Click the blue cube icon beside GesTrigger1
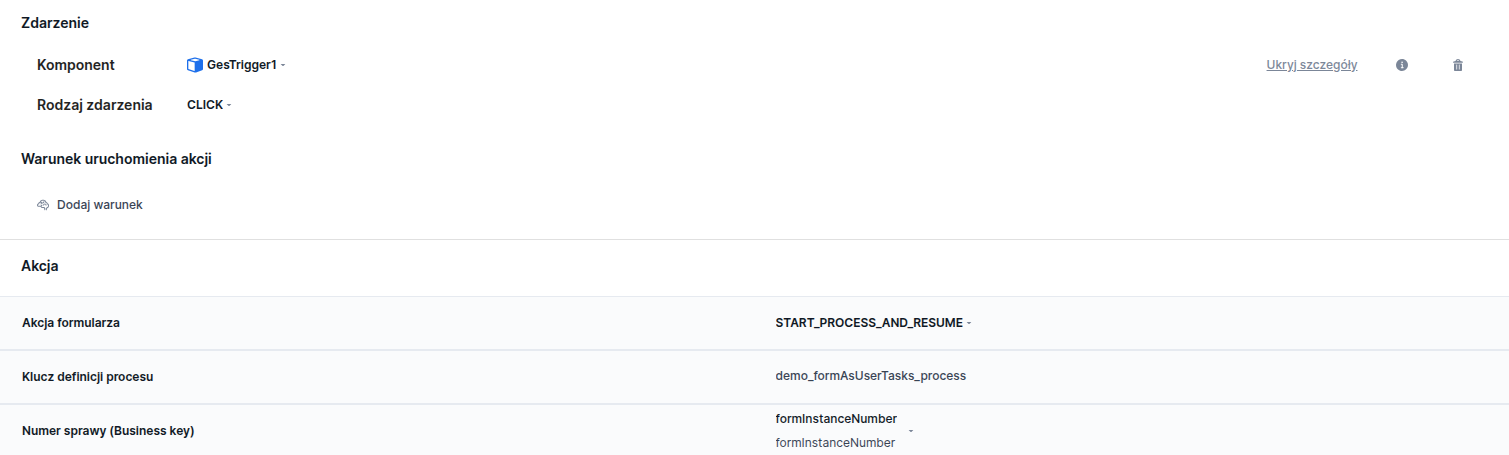This screenshot has width=1509, height=455. 195,65
